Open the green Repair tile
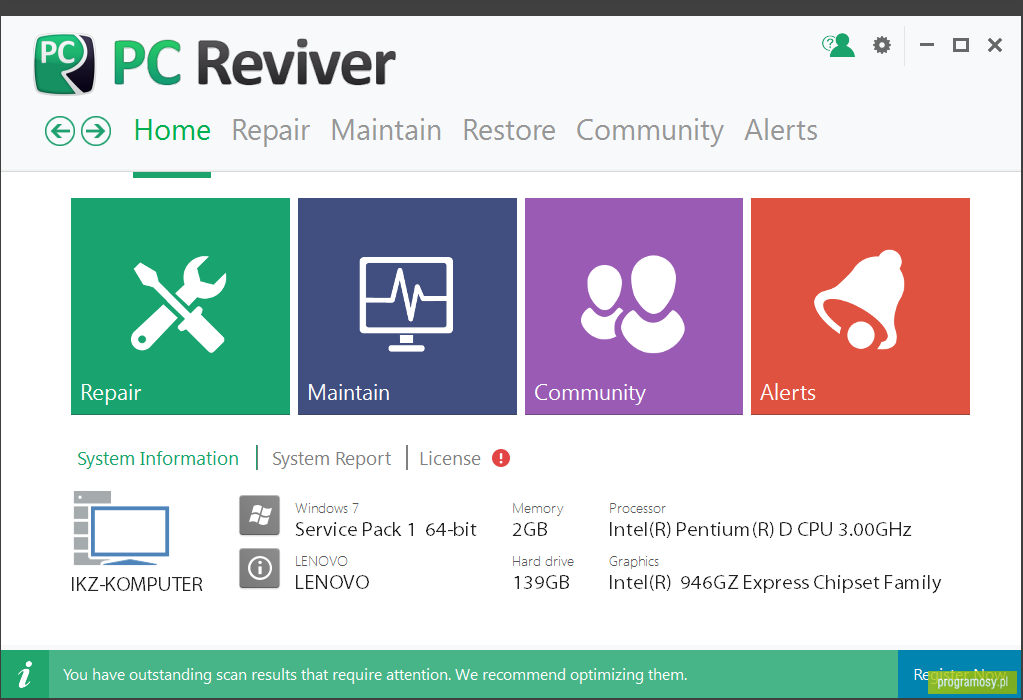Viewport: 1023px width, 700px height. pos(180,306)
